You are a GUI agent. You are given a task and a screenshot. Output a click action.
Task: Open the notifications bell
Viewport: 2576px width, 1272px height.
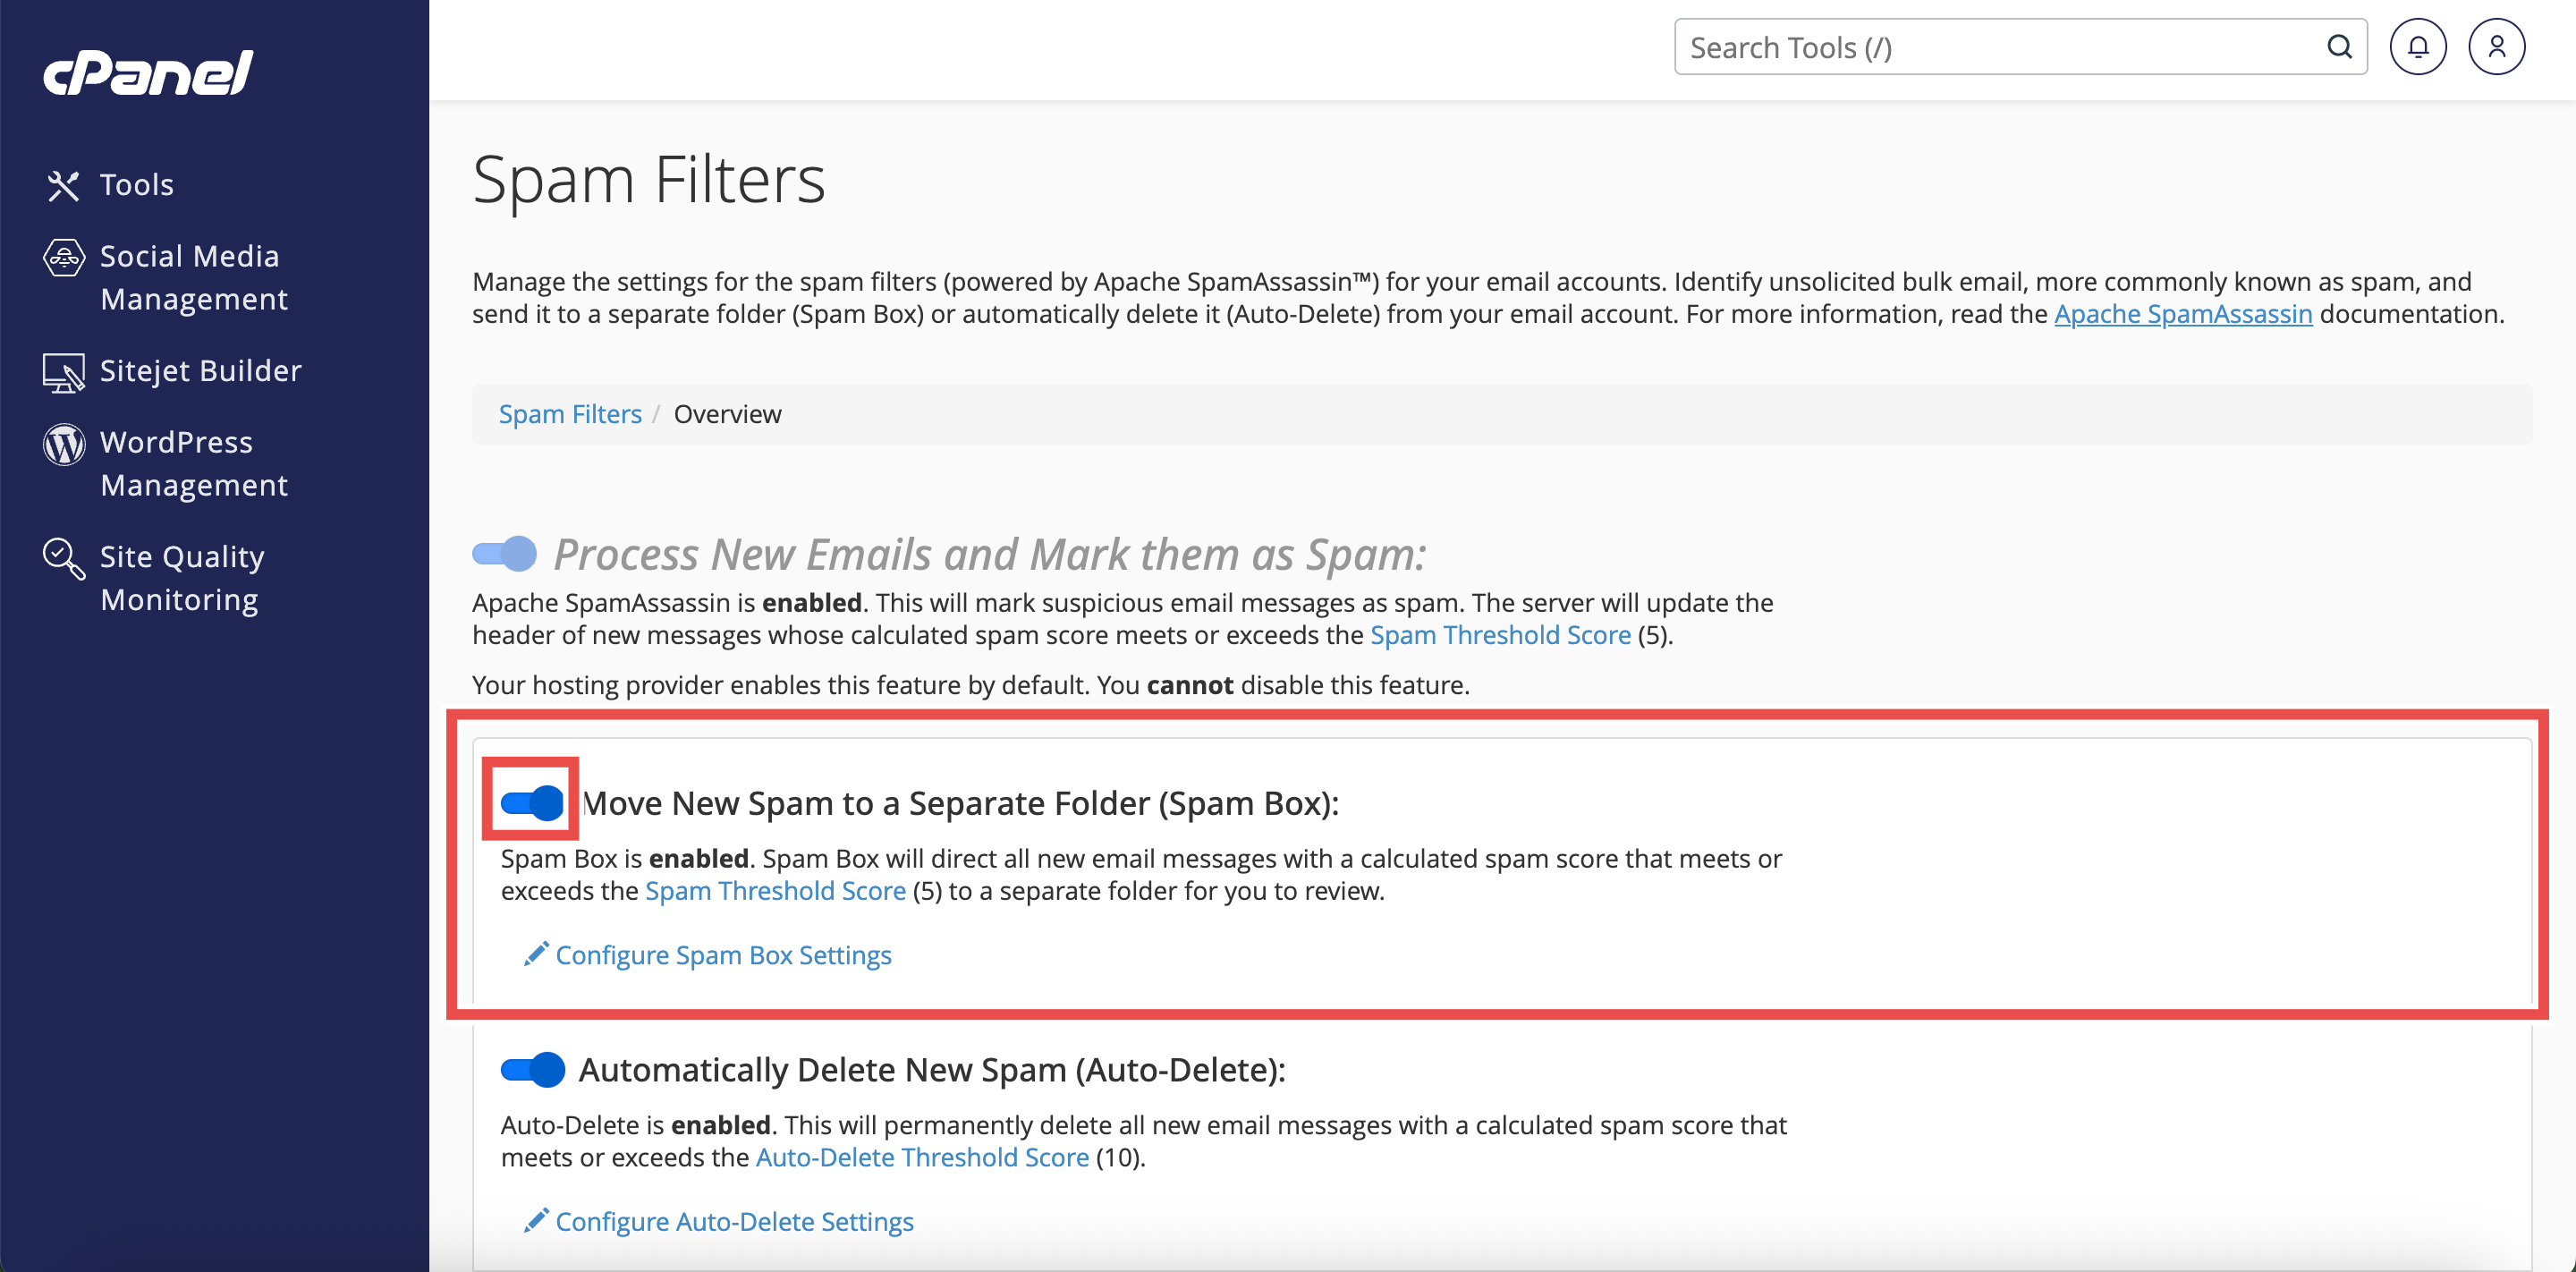[x=2417, y=47]
